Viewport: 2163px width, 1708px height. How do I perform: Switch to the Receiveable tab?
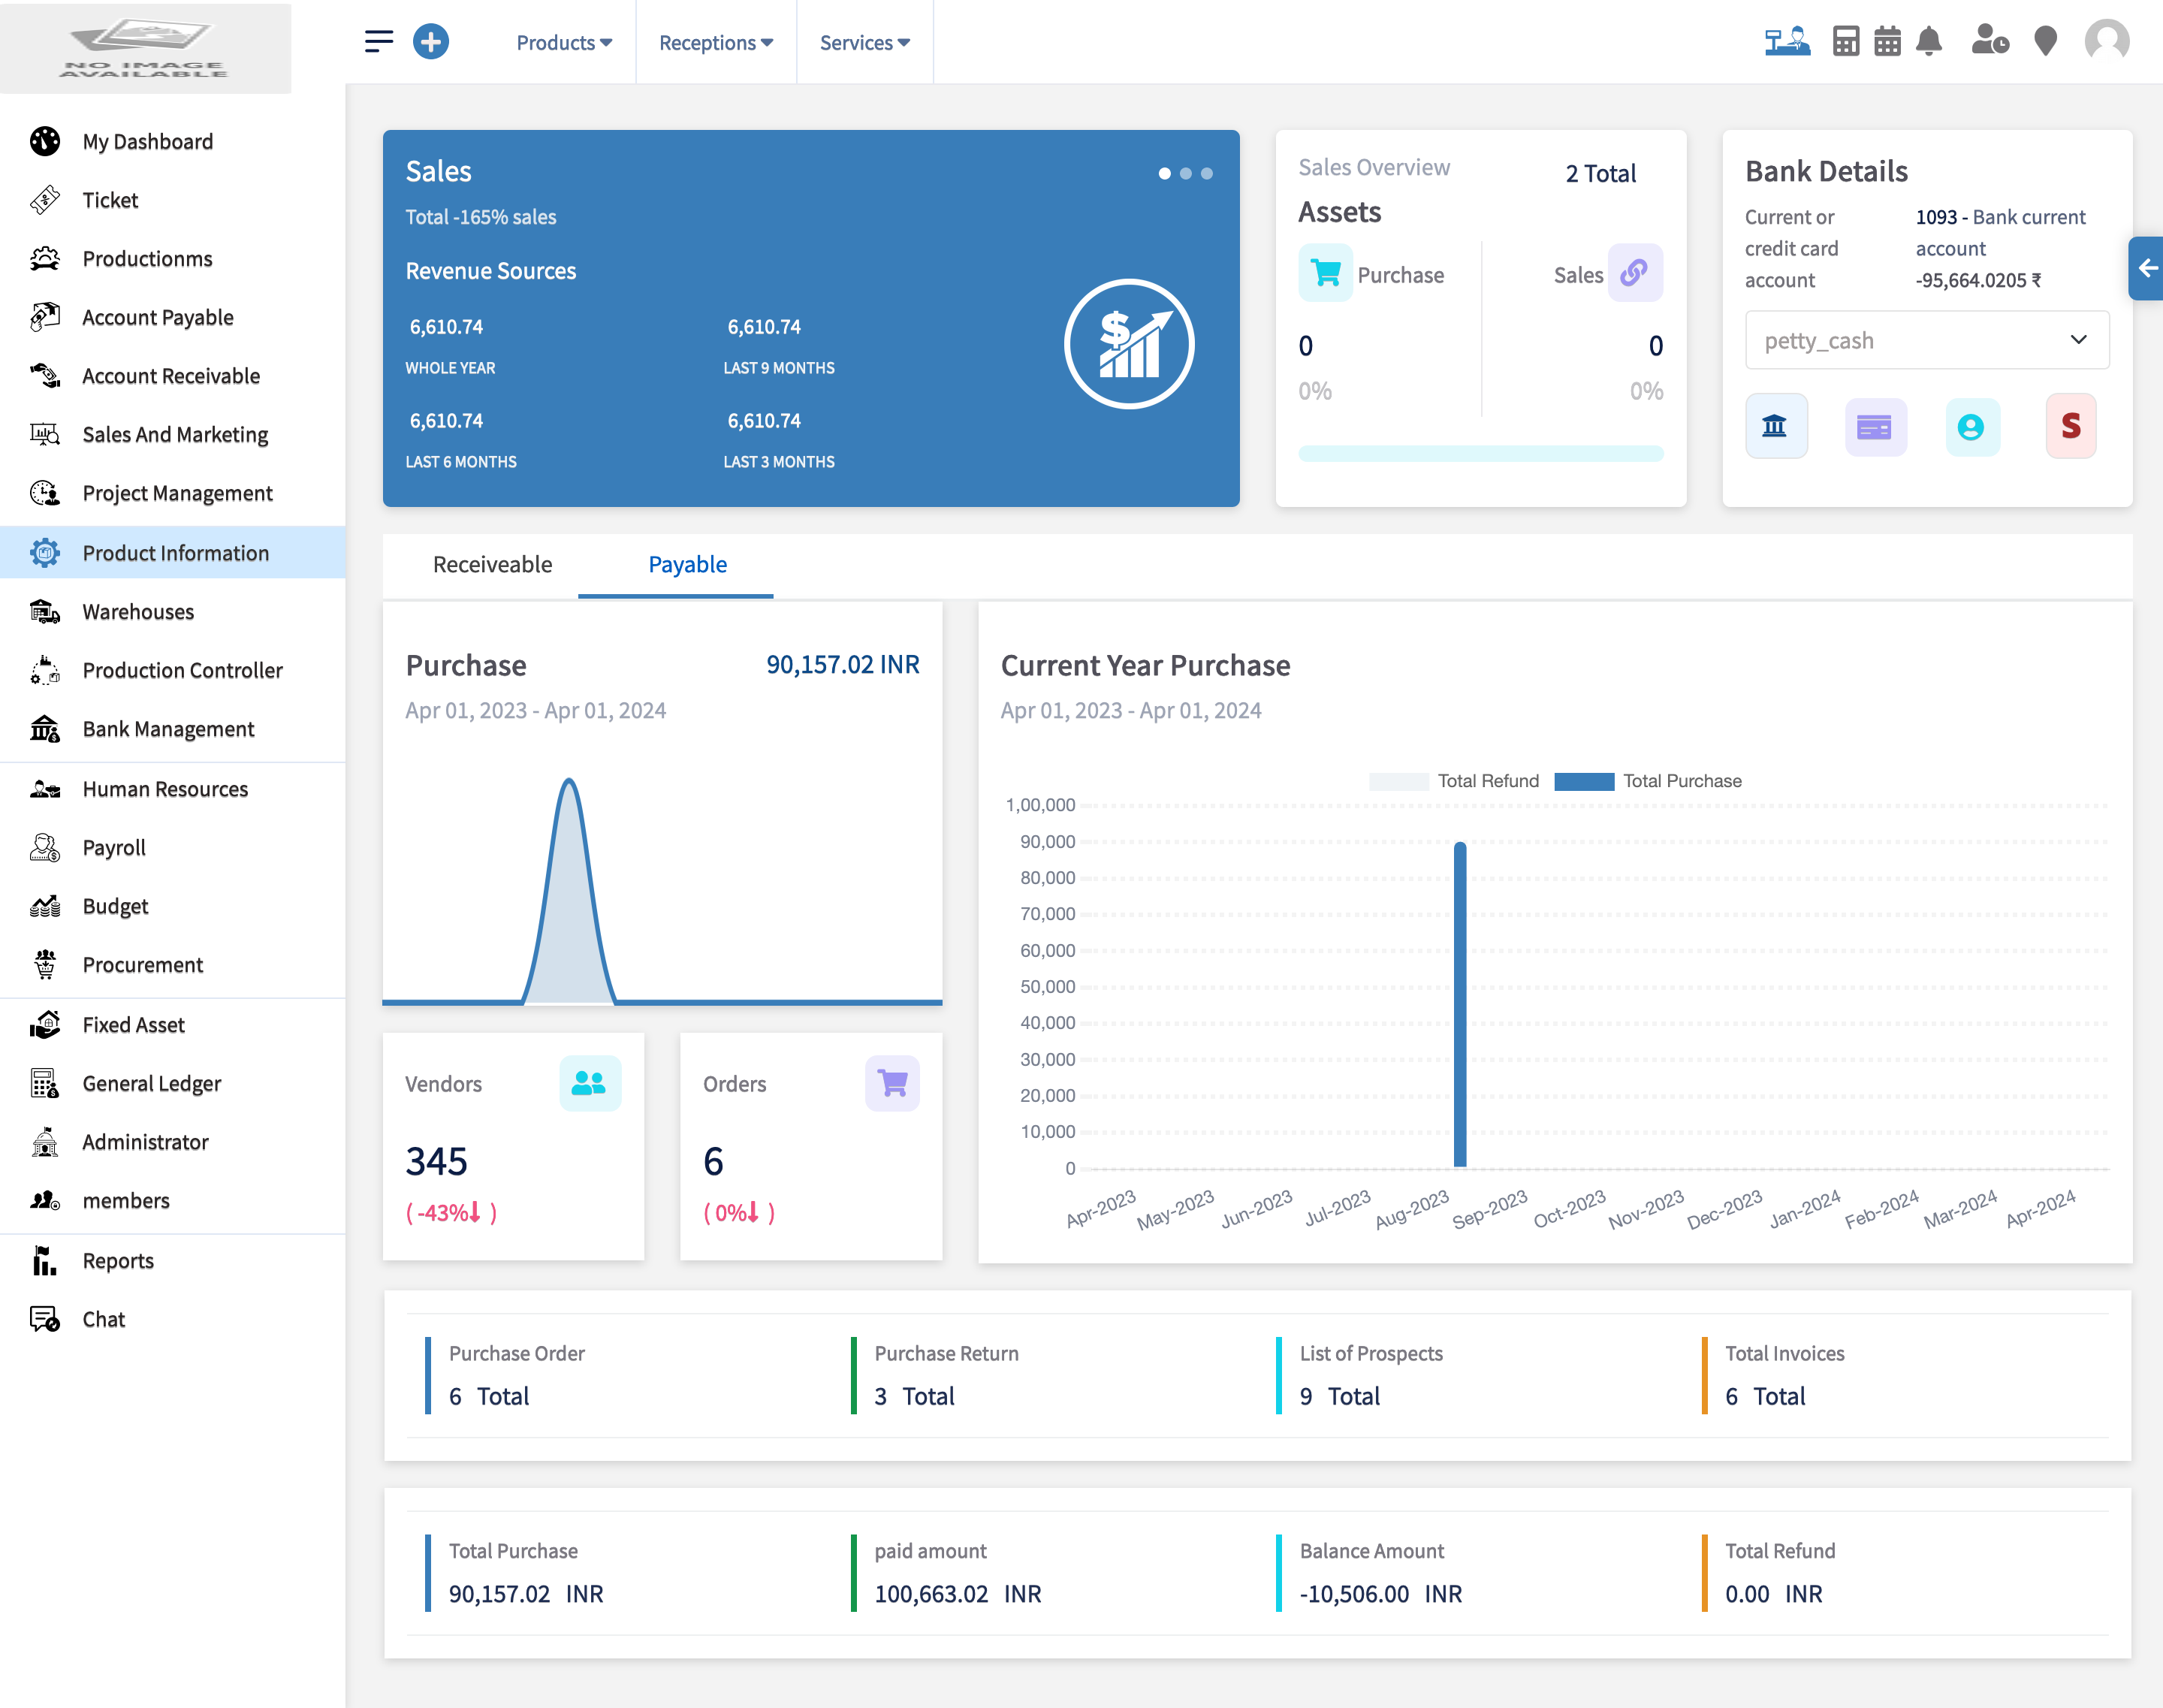pos(492,565)
